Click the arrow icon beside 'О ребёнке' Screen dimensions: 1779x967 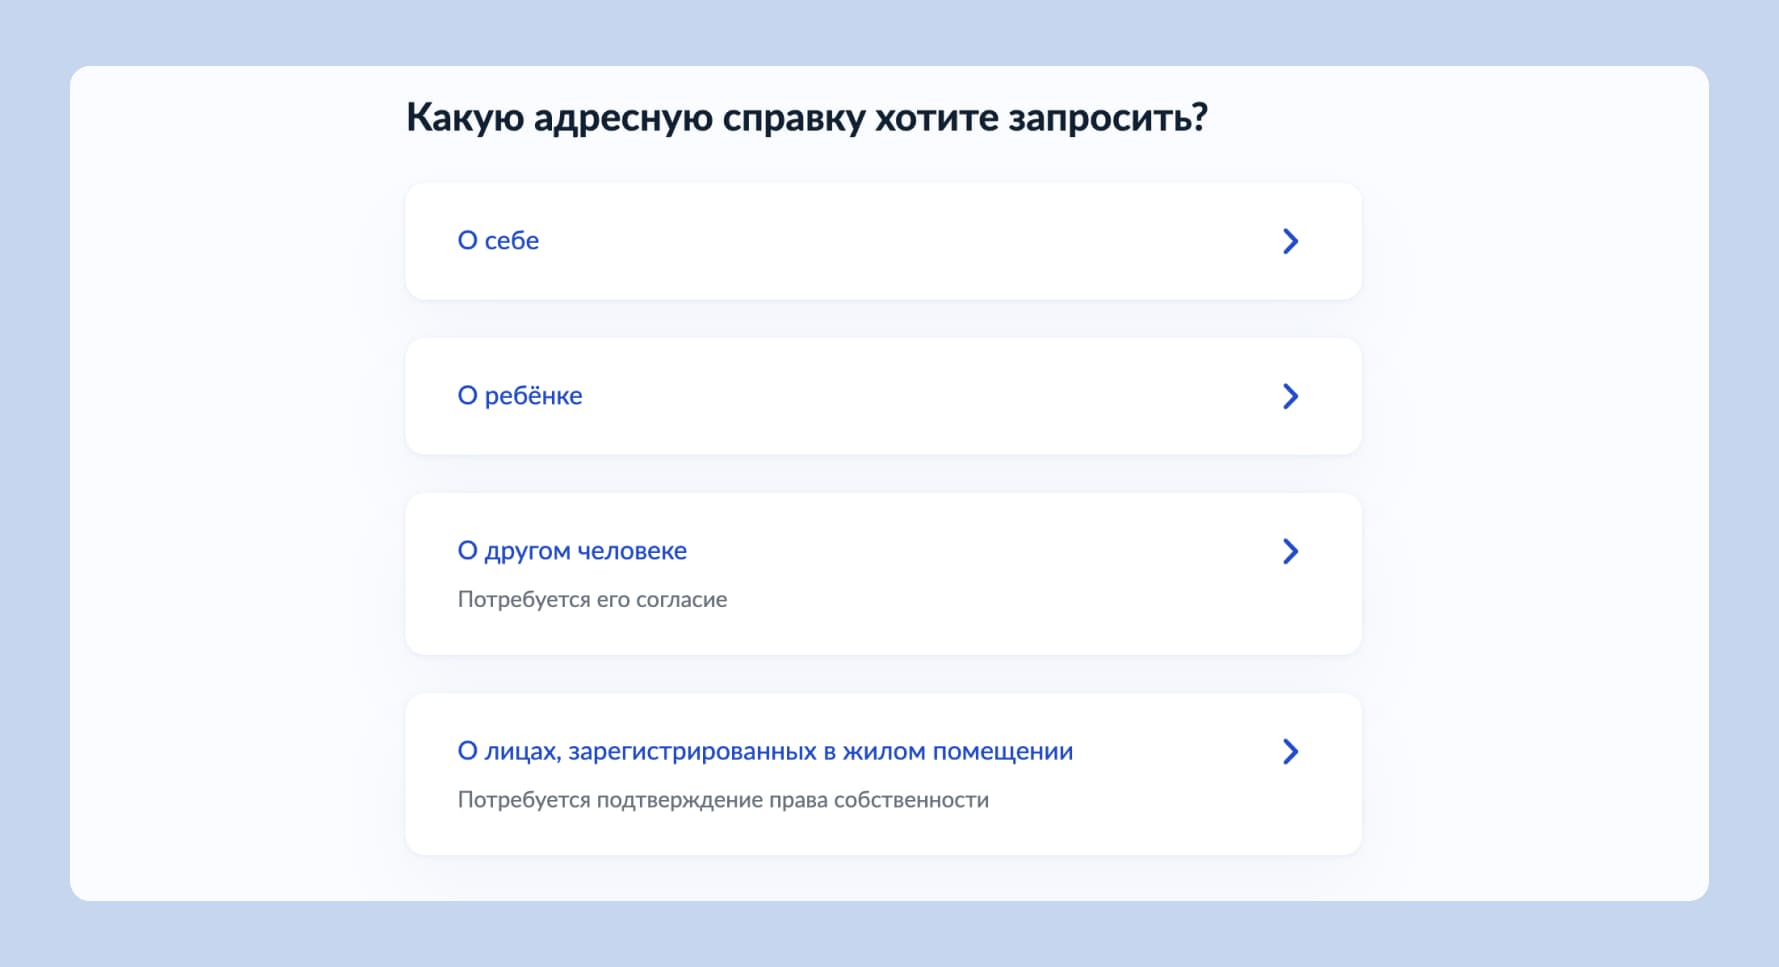click(x=1290, y=396)
